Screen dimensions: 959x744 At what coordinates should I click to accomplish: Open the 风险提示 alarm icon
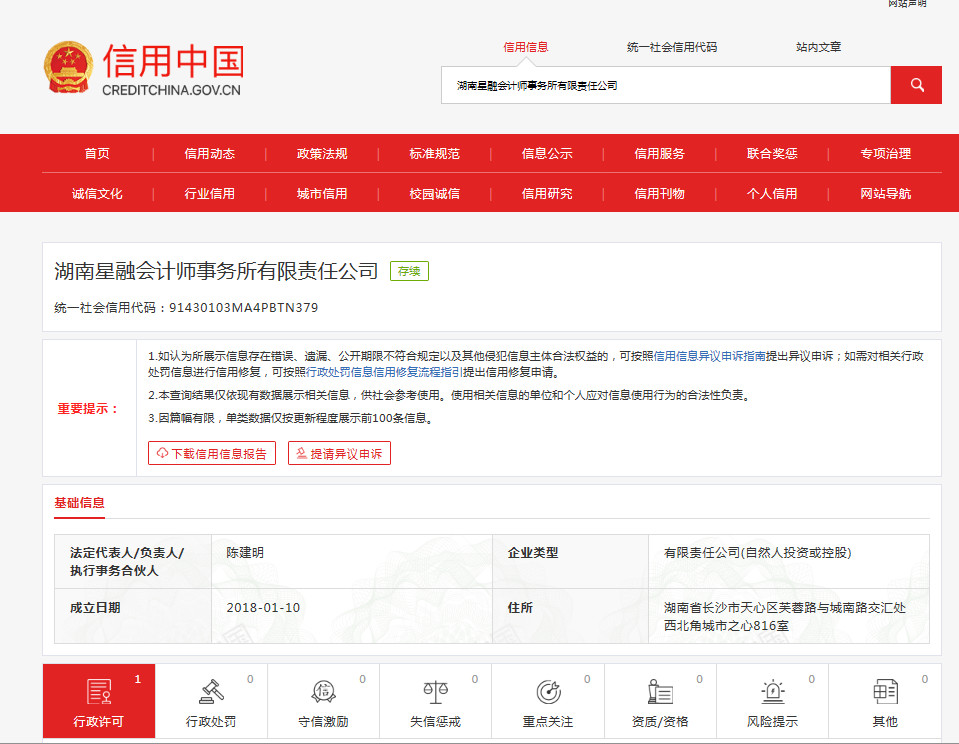click(x=772, y=691)
